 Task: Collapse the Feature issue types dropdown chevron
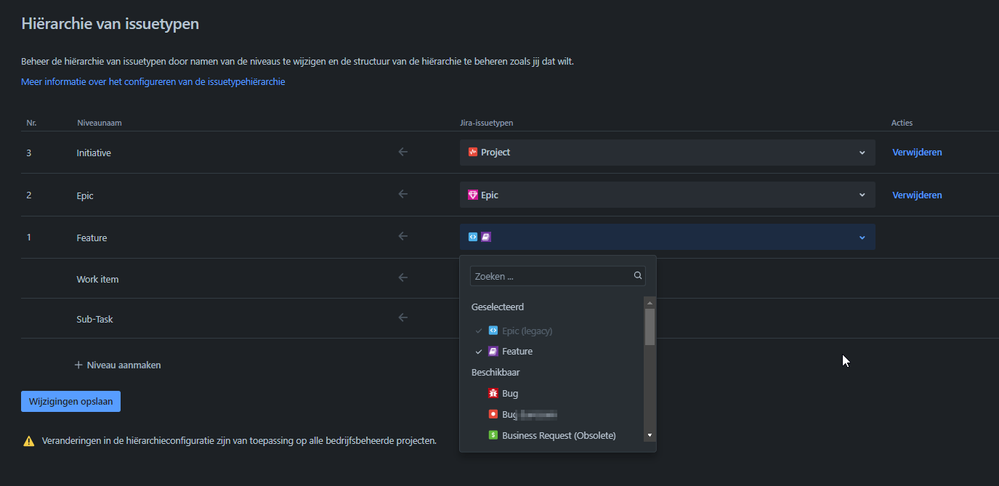[862, 238]
